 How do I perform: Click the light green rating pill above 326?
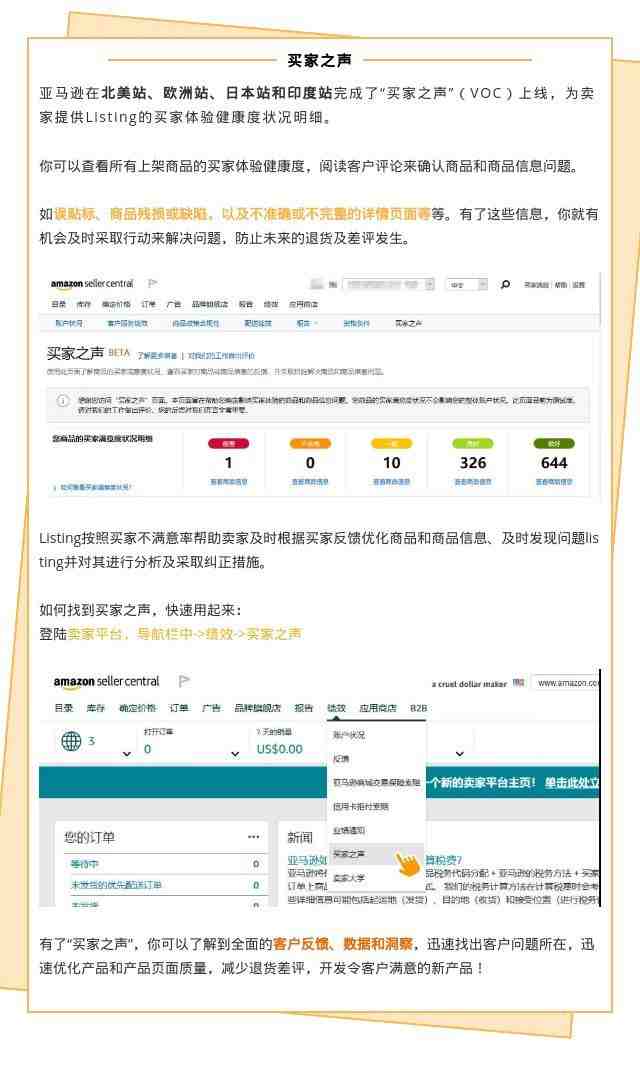(473, 443)
